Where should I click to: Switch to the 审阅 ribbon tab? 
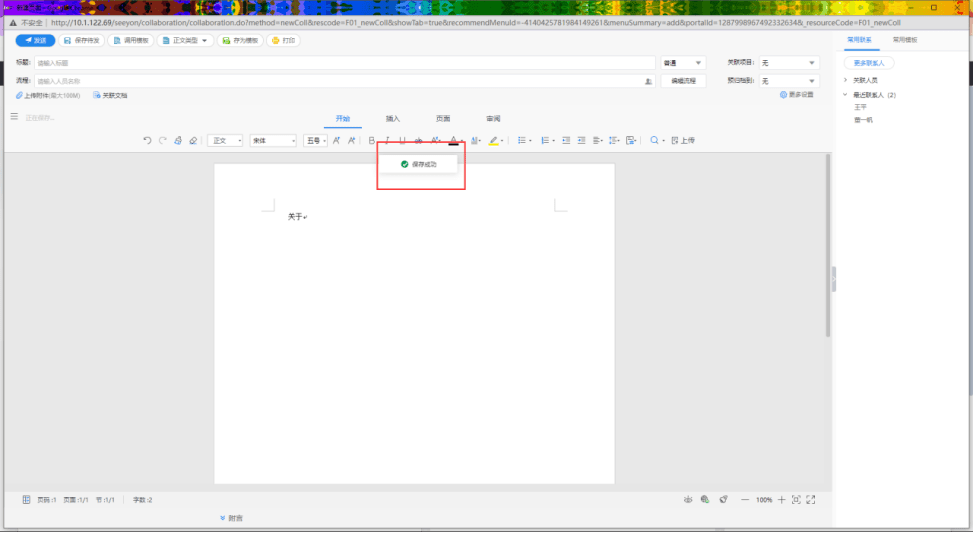click(493, 119)
